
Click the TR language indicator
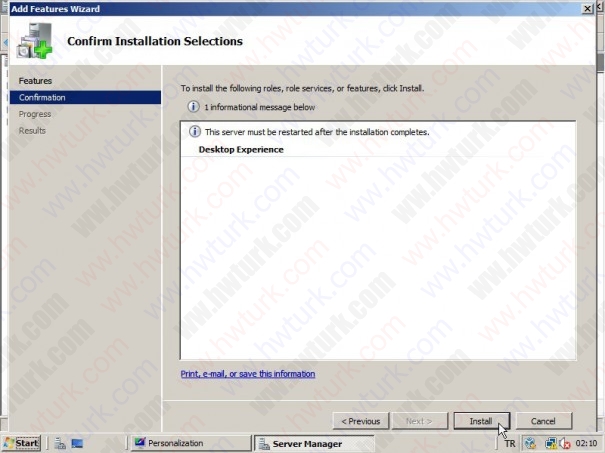(x=509, y=444)
